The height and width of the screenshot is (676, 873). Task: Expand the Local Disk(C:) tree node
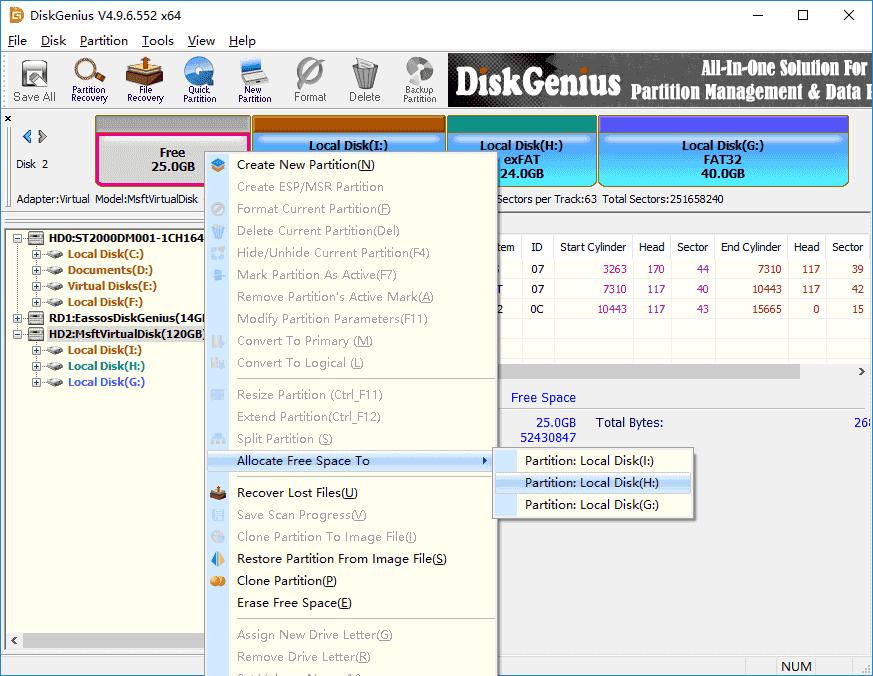coord(36,254)
